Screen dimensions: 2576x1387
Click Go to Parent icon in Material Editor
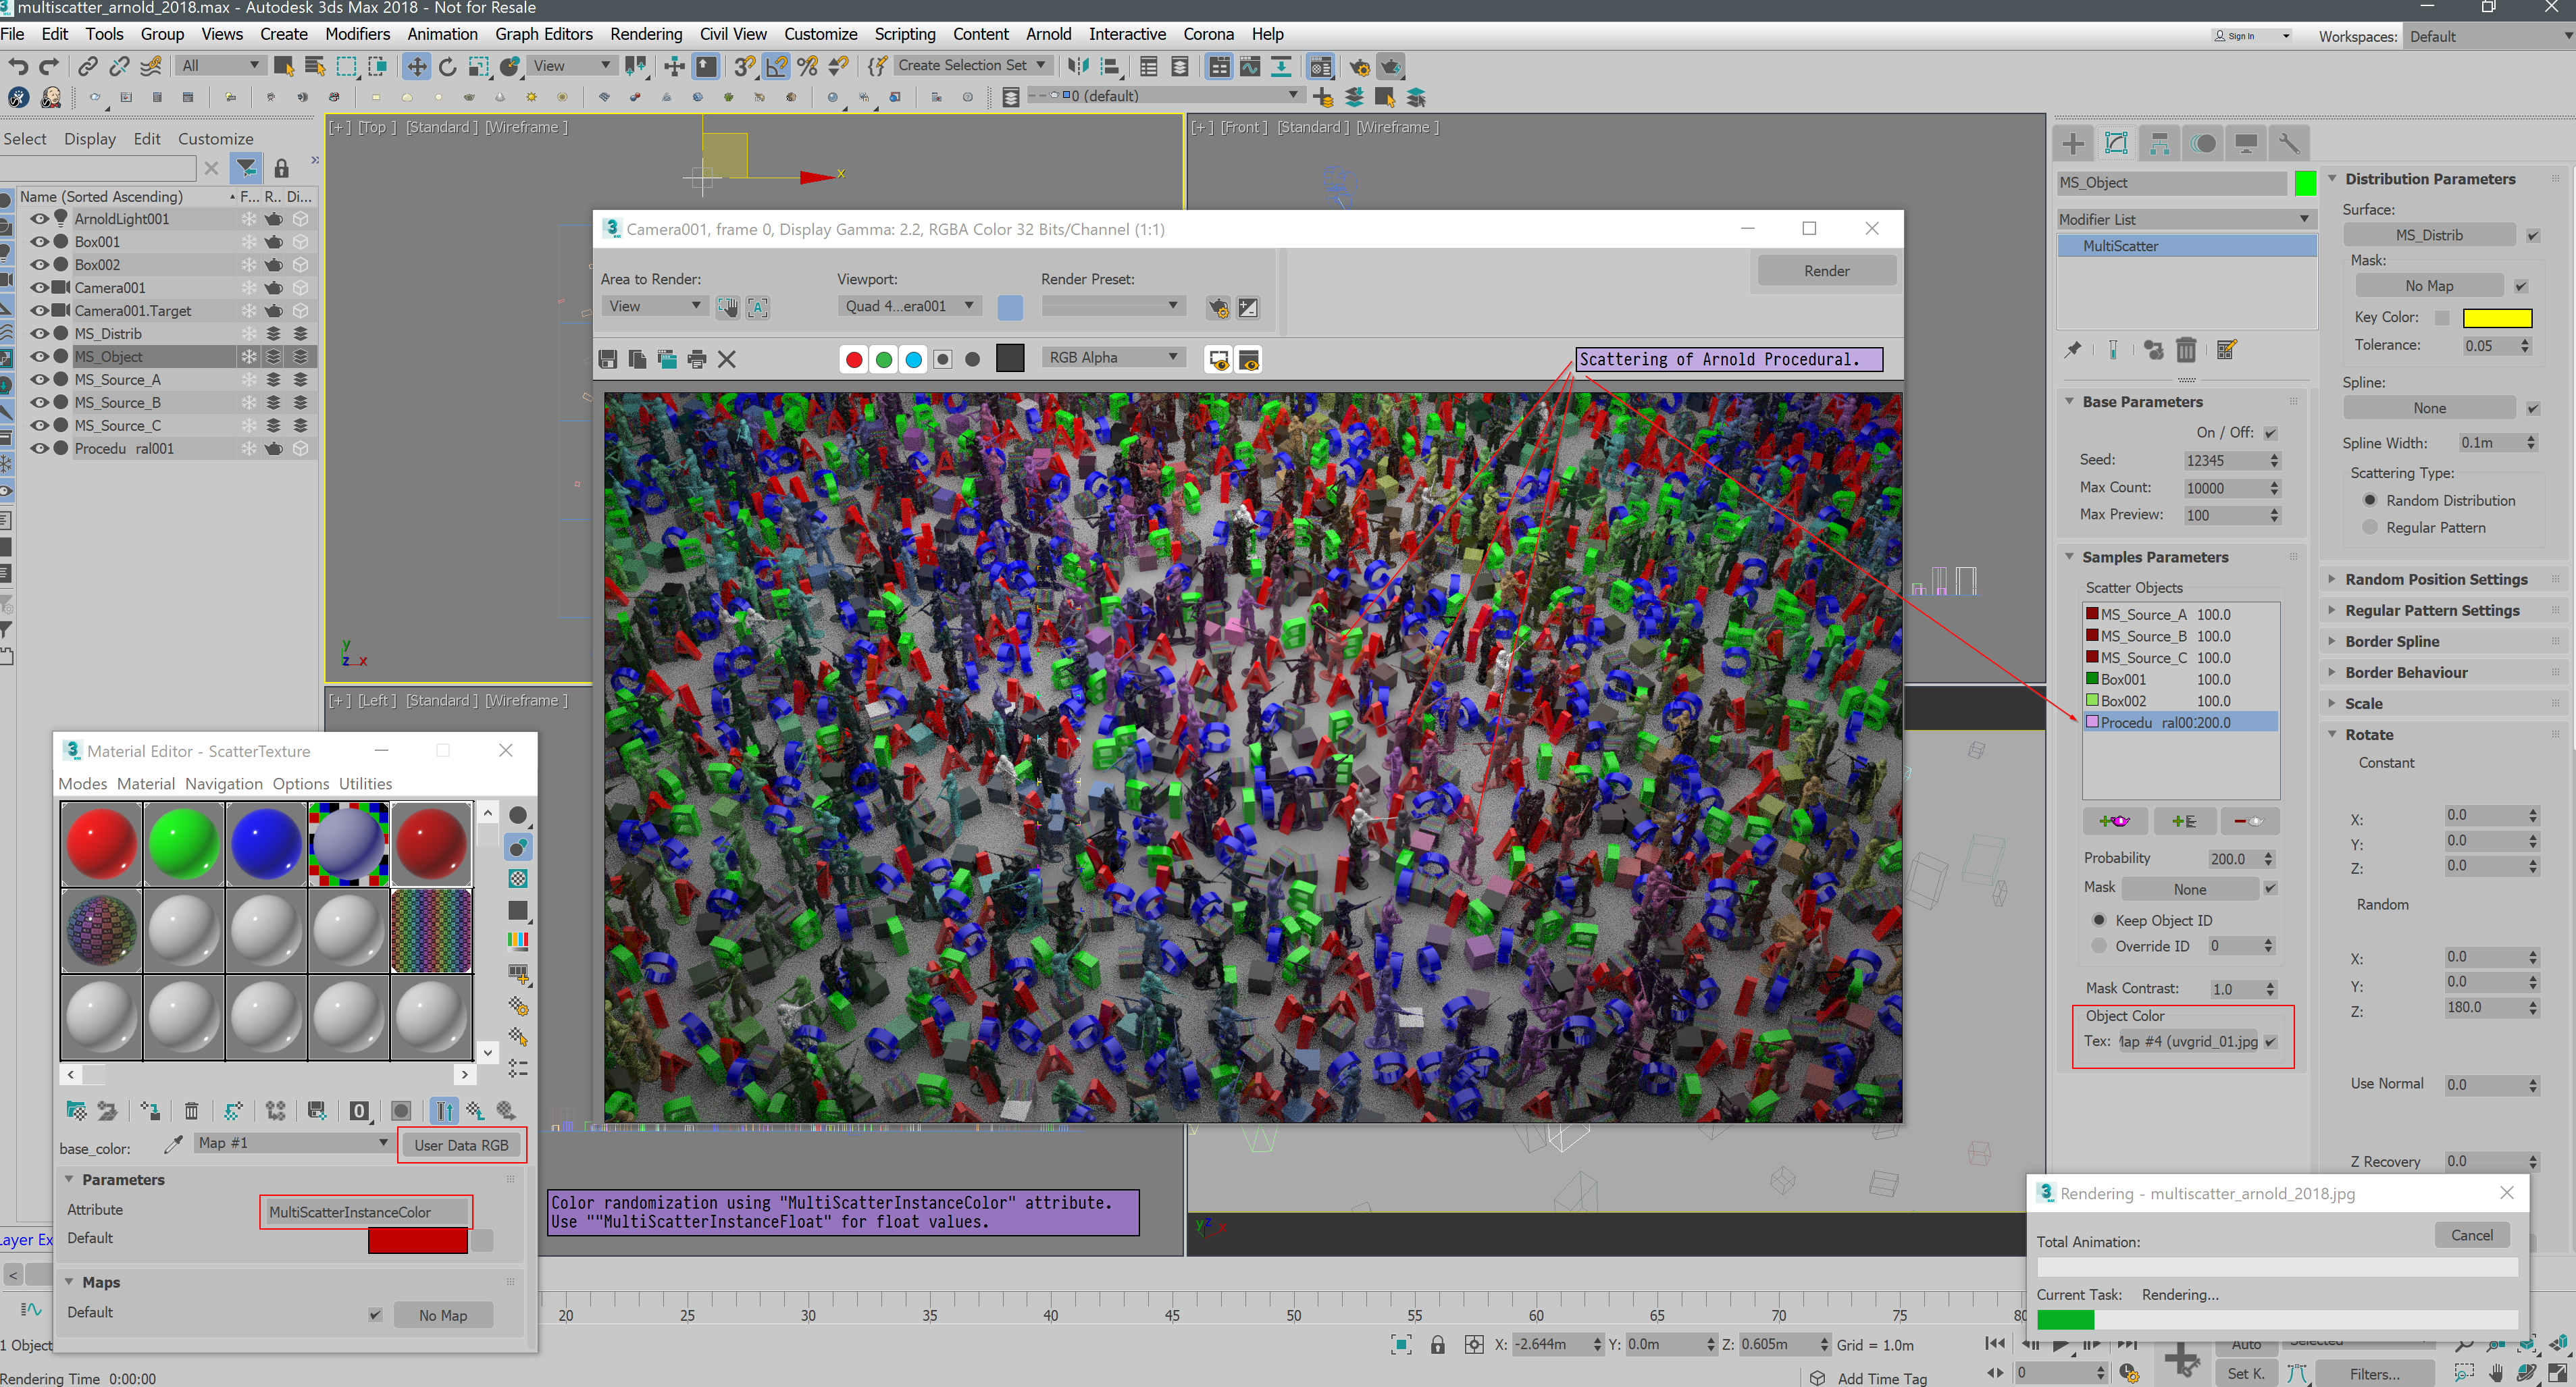[x=475, y=1110]
